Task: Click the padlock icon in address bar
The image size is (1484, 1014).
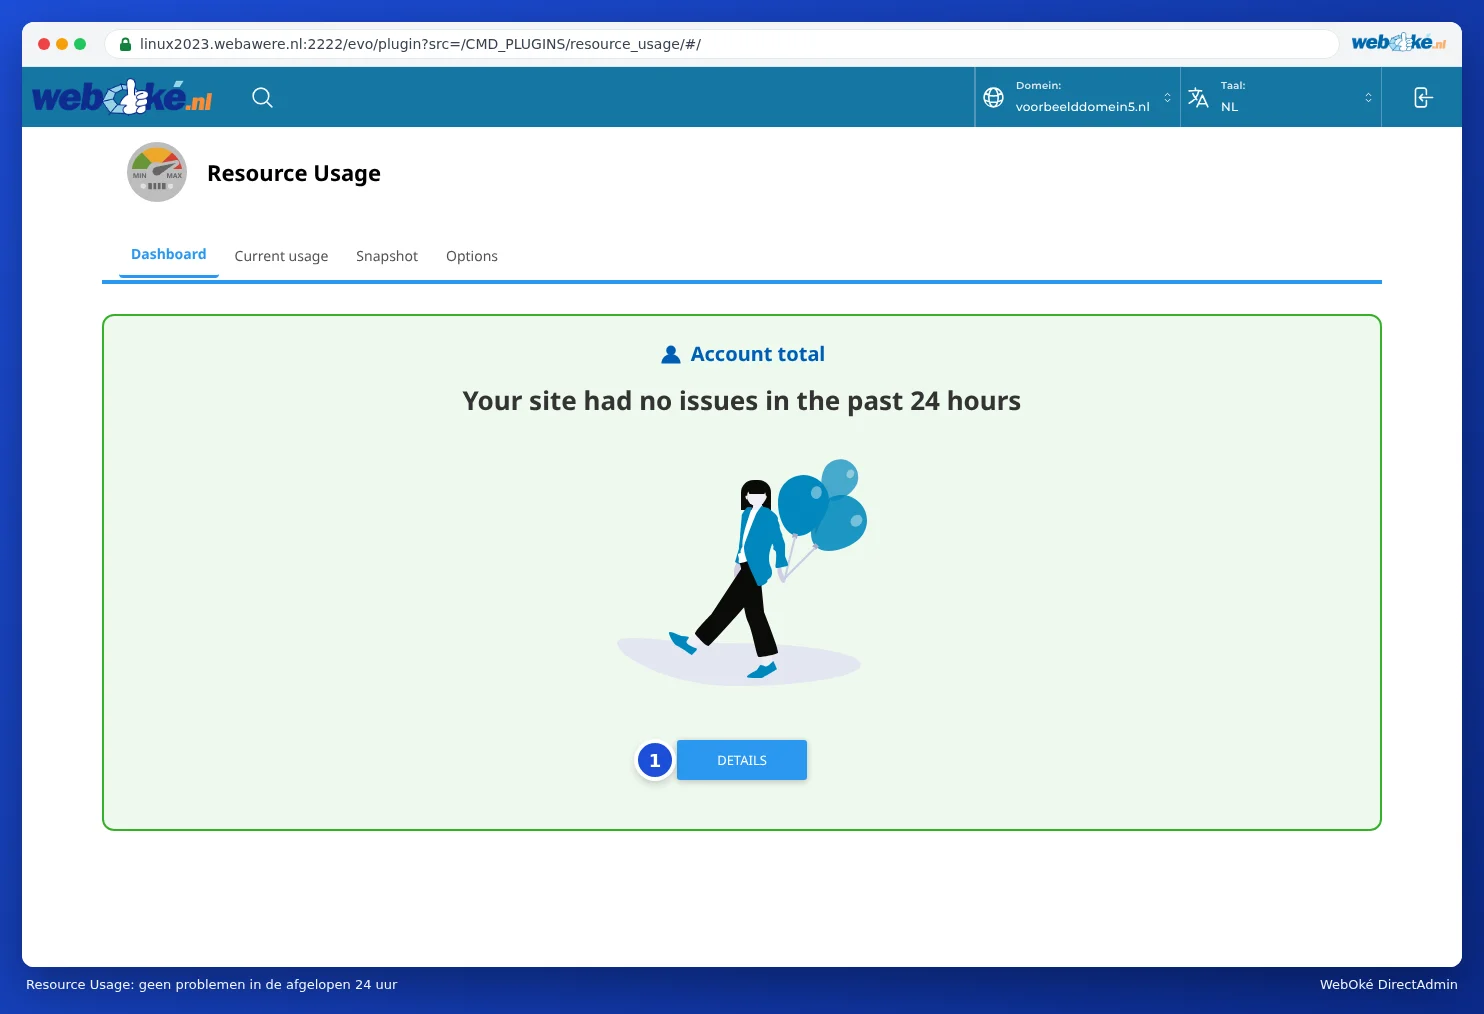Action: pos(125,44)
